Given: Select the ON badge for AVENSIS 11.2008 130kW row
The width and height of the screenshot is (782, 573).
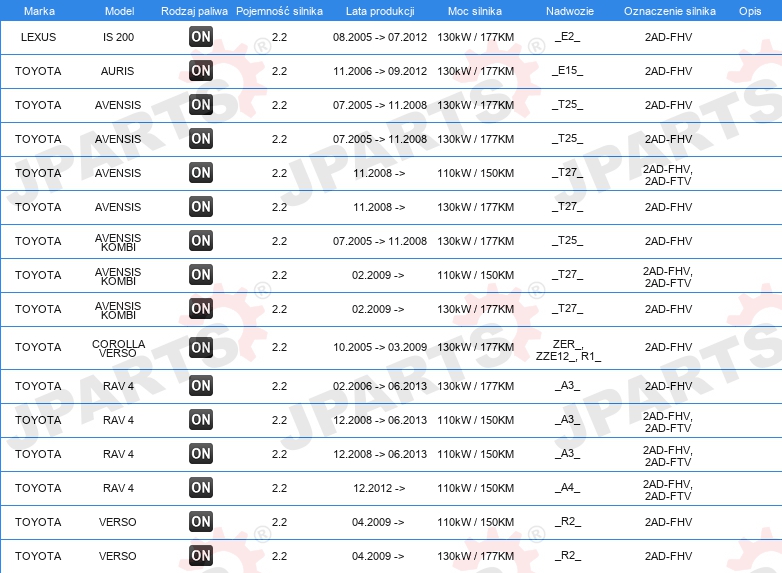Looking at the screenshot, I should (x=201, y=206).
